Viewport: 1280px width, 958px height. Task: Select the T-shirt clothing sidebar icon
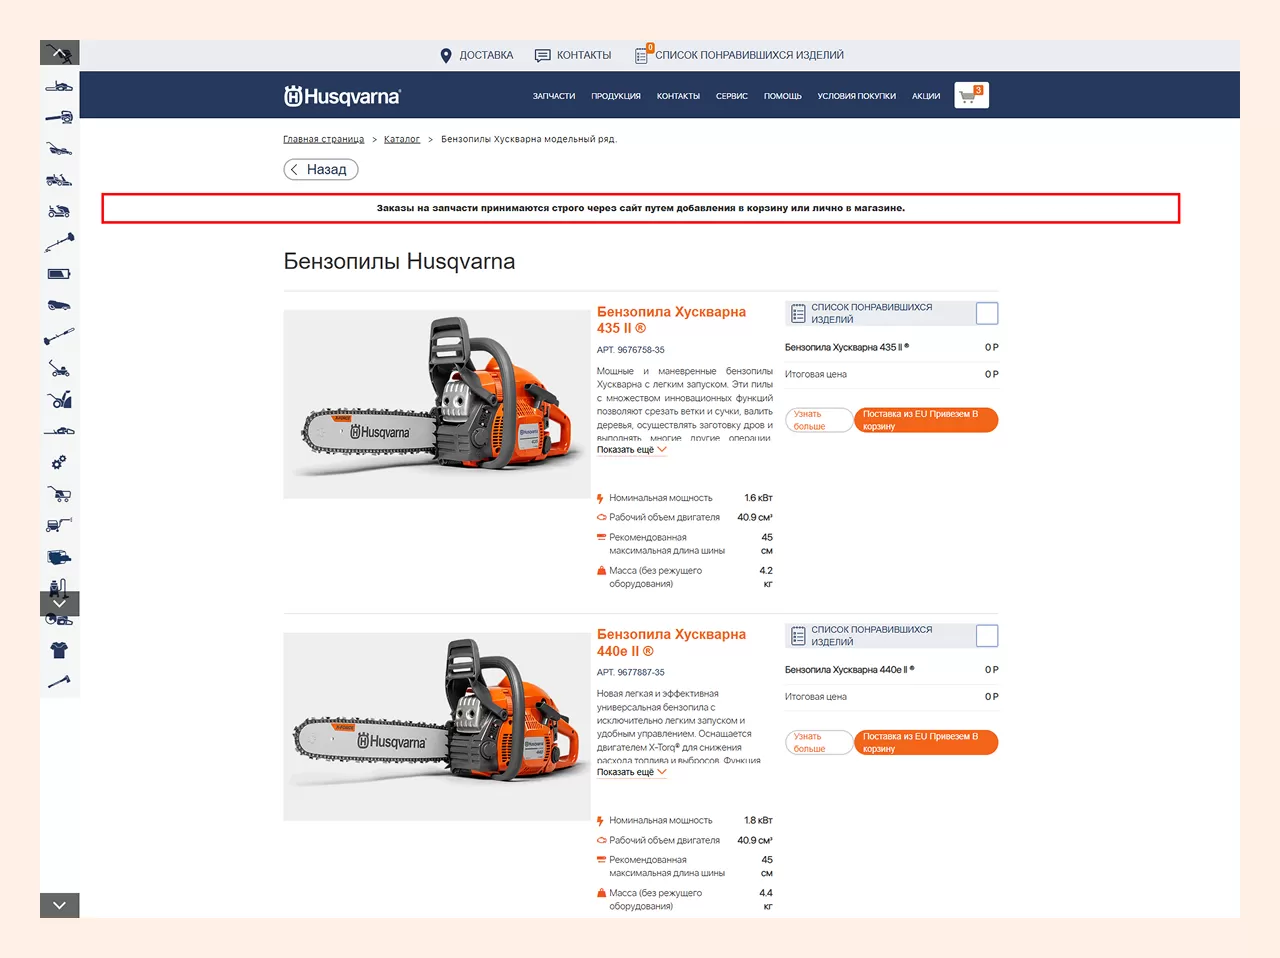[59, 650]
